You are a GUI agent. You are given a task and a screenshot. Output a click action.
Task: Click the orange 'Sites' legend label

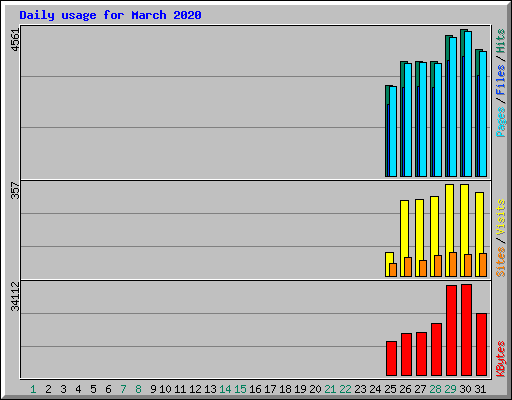click(x=500, y=262)
